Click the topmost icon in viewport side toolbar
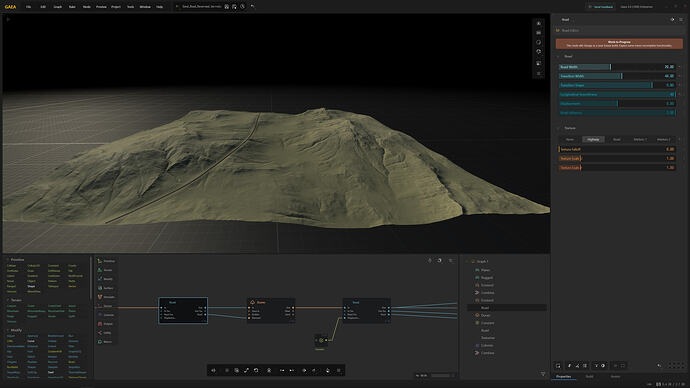Screen dimensions: 690x388 pyautogui.click(x=539, y=23)
